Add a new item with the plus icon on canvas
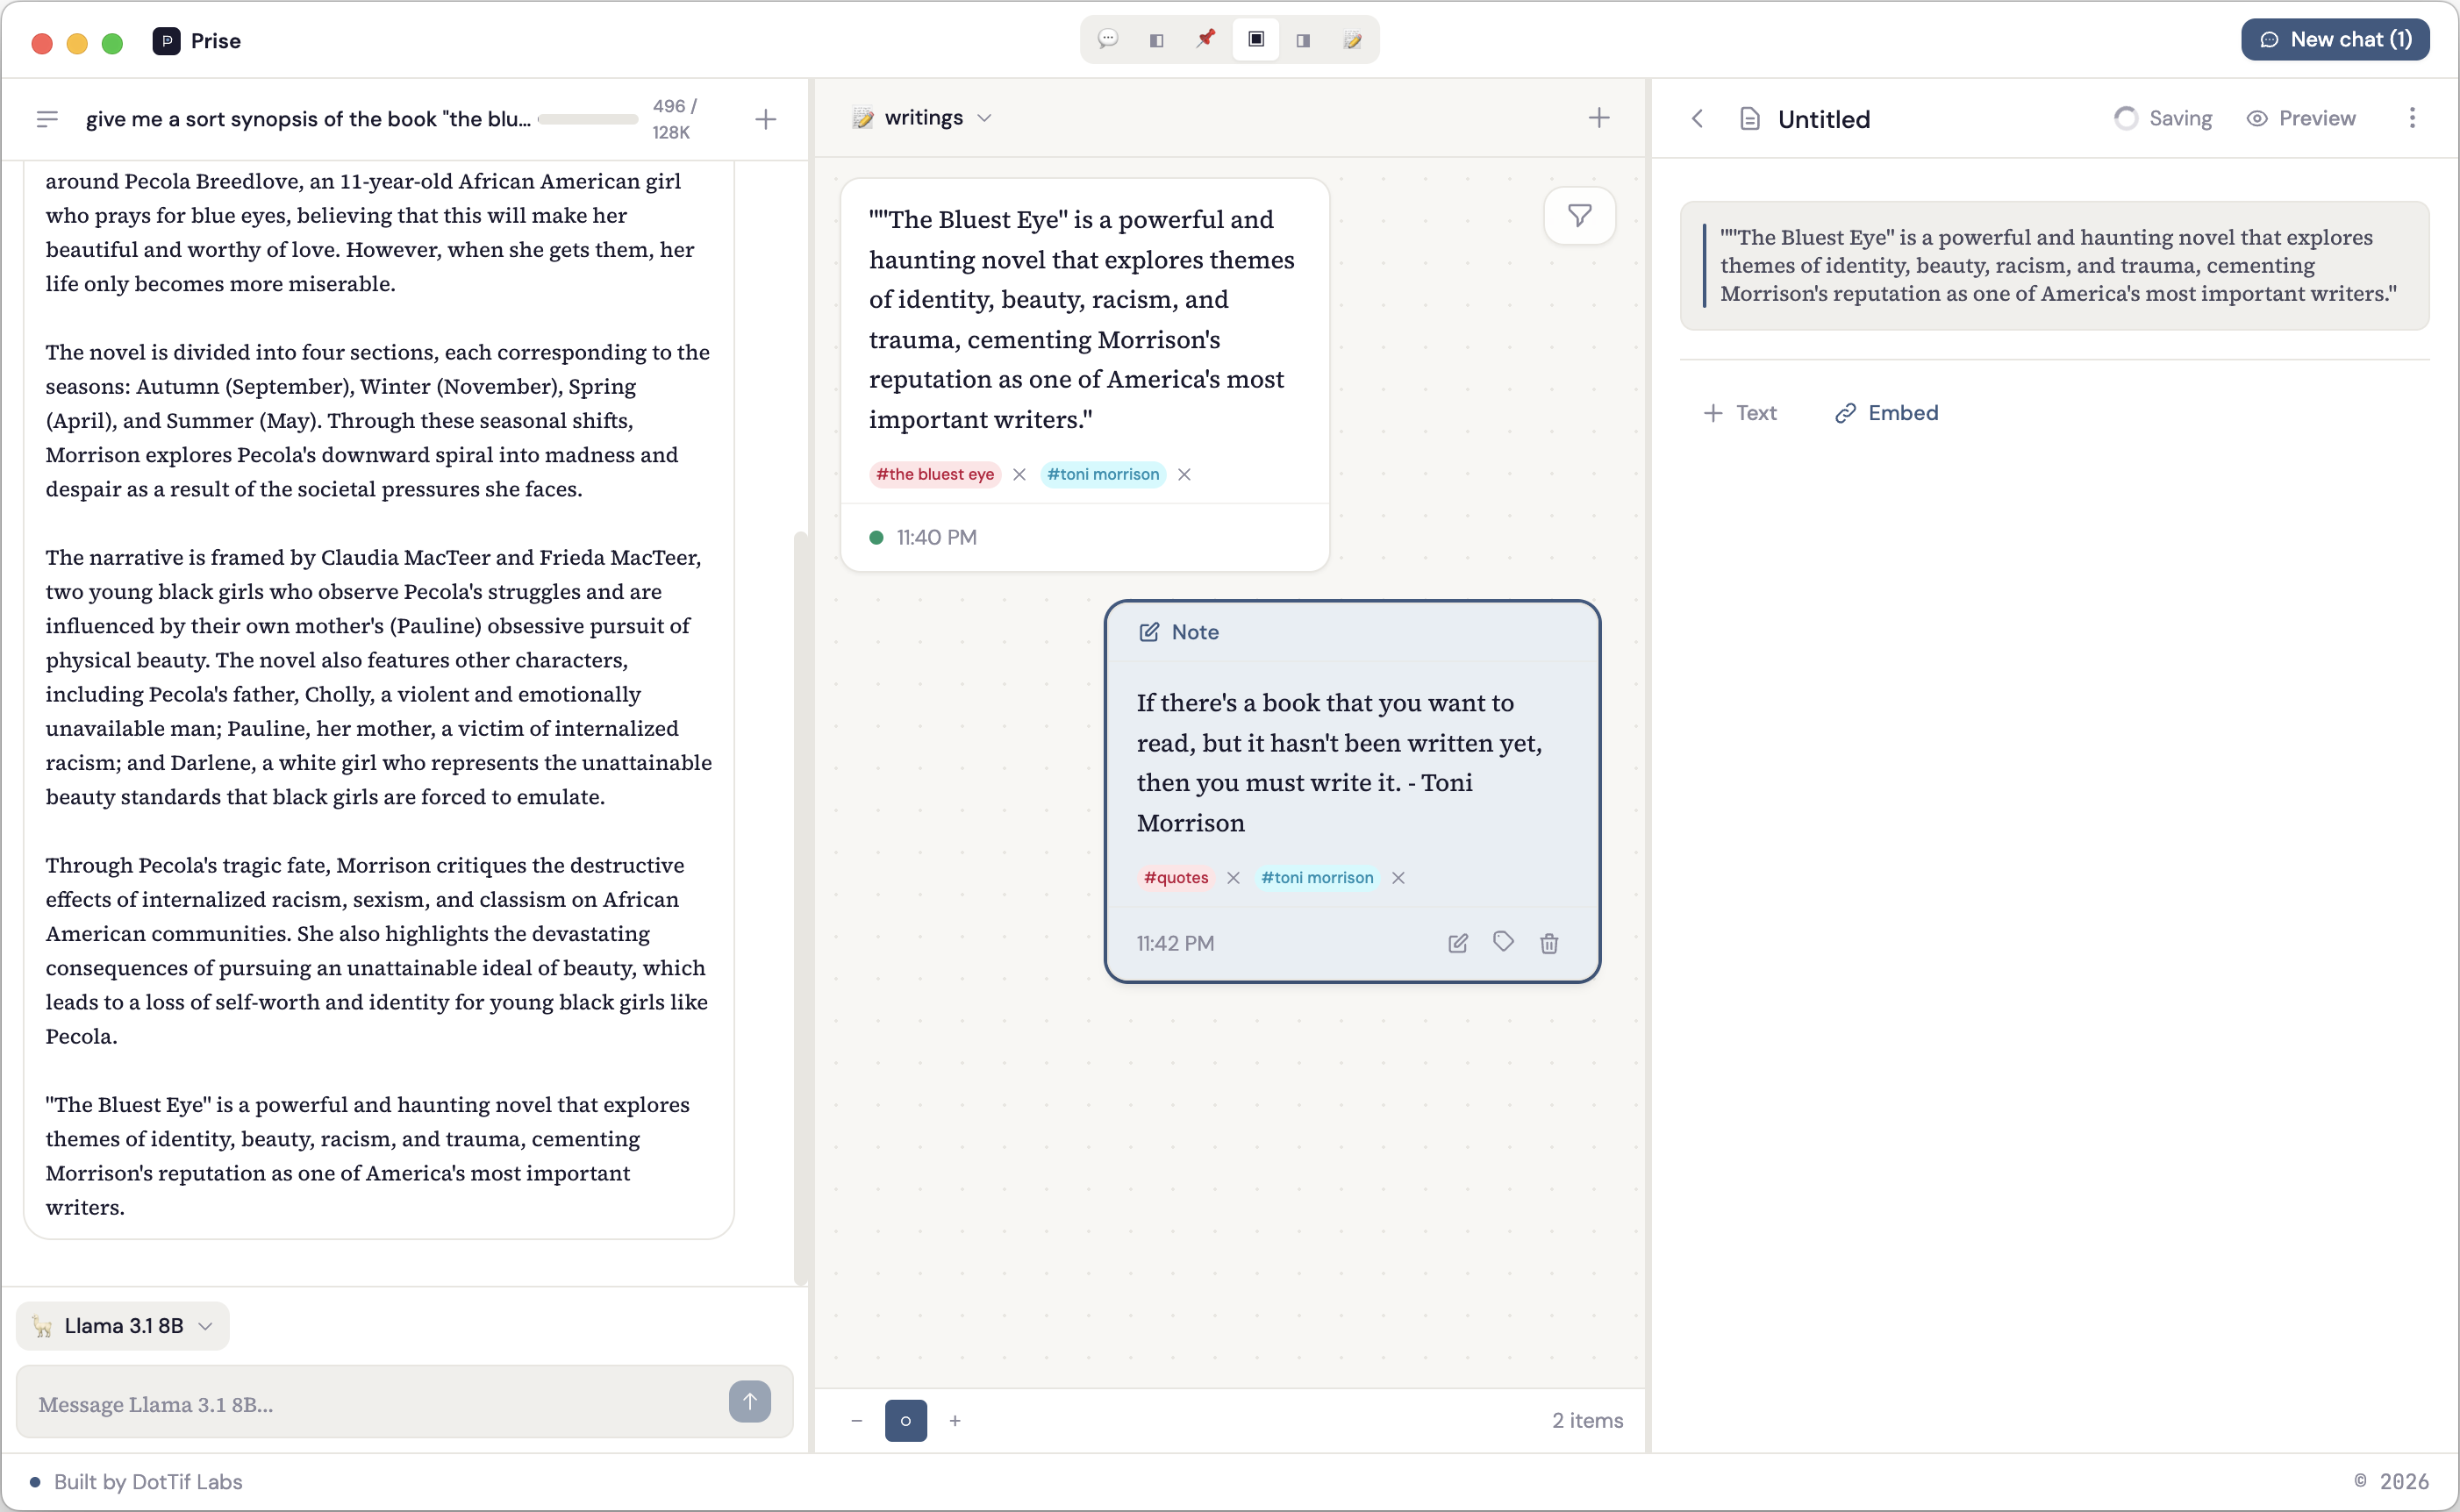This screenshot has height=1512, width=2460. click(1599, 118)
